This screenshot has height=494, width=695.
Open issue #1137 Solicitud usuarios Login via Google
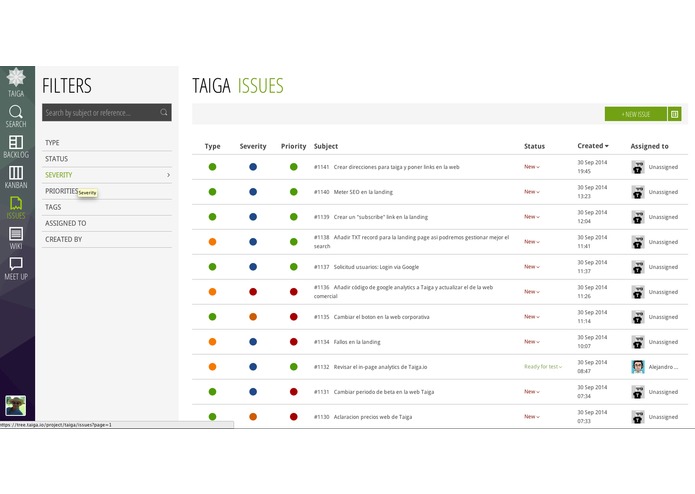pos(366,267)
